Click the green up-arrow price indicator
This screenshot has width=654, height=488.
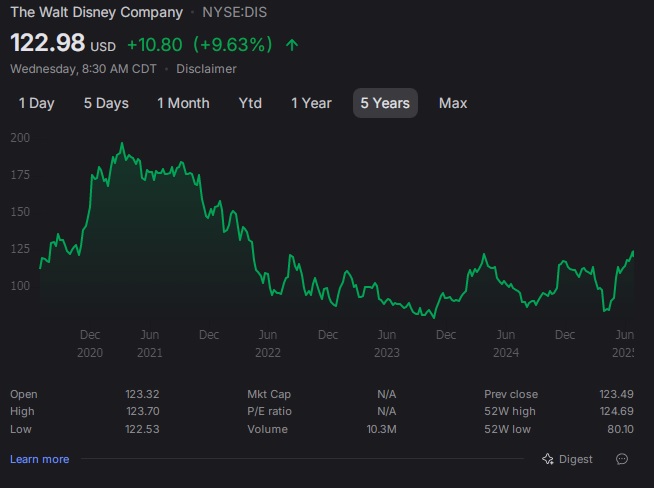tap(292, 45)
